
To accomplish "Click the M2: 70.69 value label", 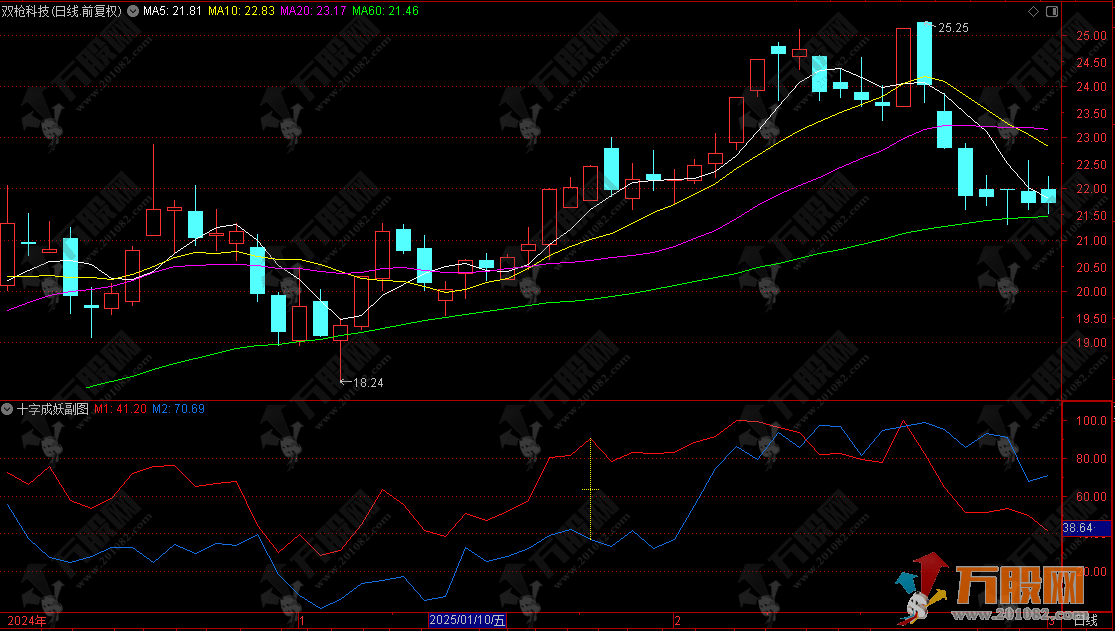I will 178,409.
